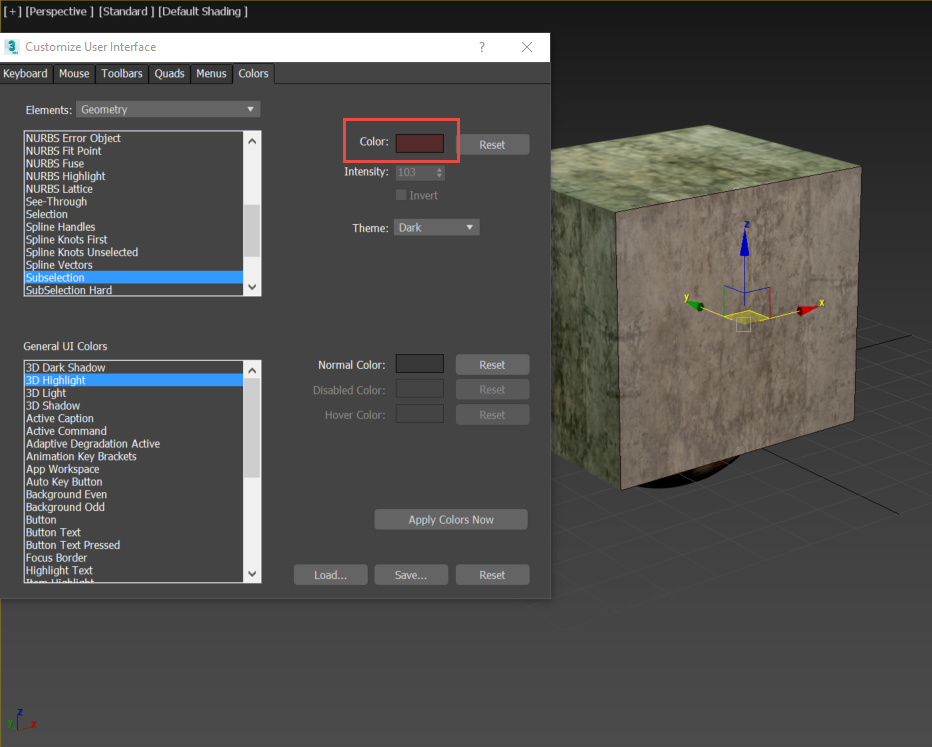Open the [Default Shading] viewport label menu
This screenshot has width=932, height=747.
[201, 11]
